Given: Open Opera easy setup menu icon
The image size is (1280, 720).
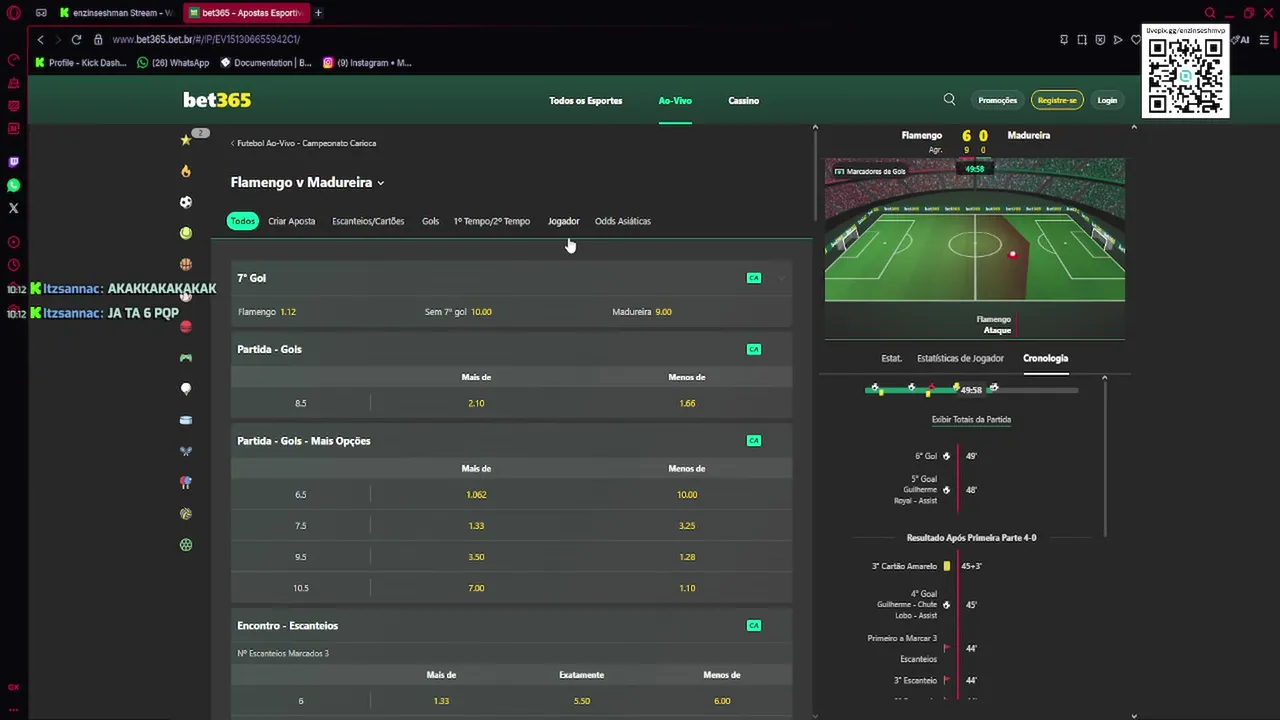Looking at the screenshot, I should coord(1264,40).
